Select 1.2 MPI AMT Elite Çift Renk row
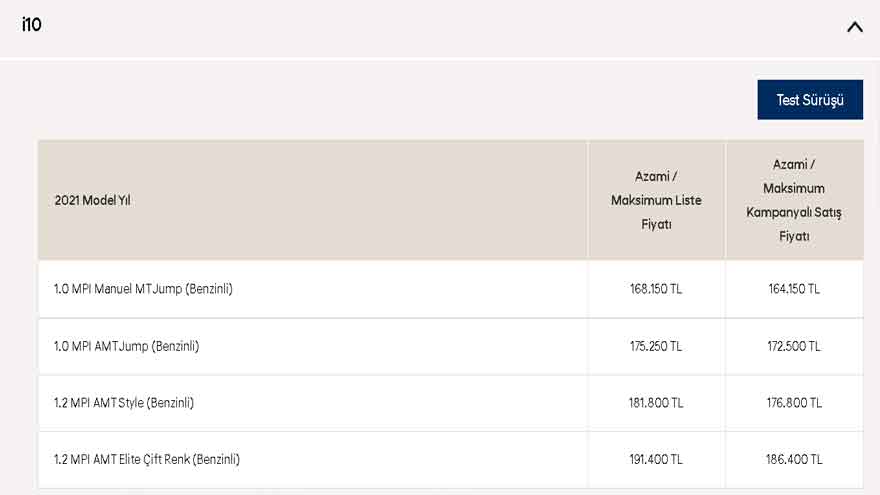 (147, 460)
